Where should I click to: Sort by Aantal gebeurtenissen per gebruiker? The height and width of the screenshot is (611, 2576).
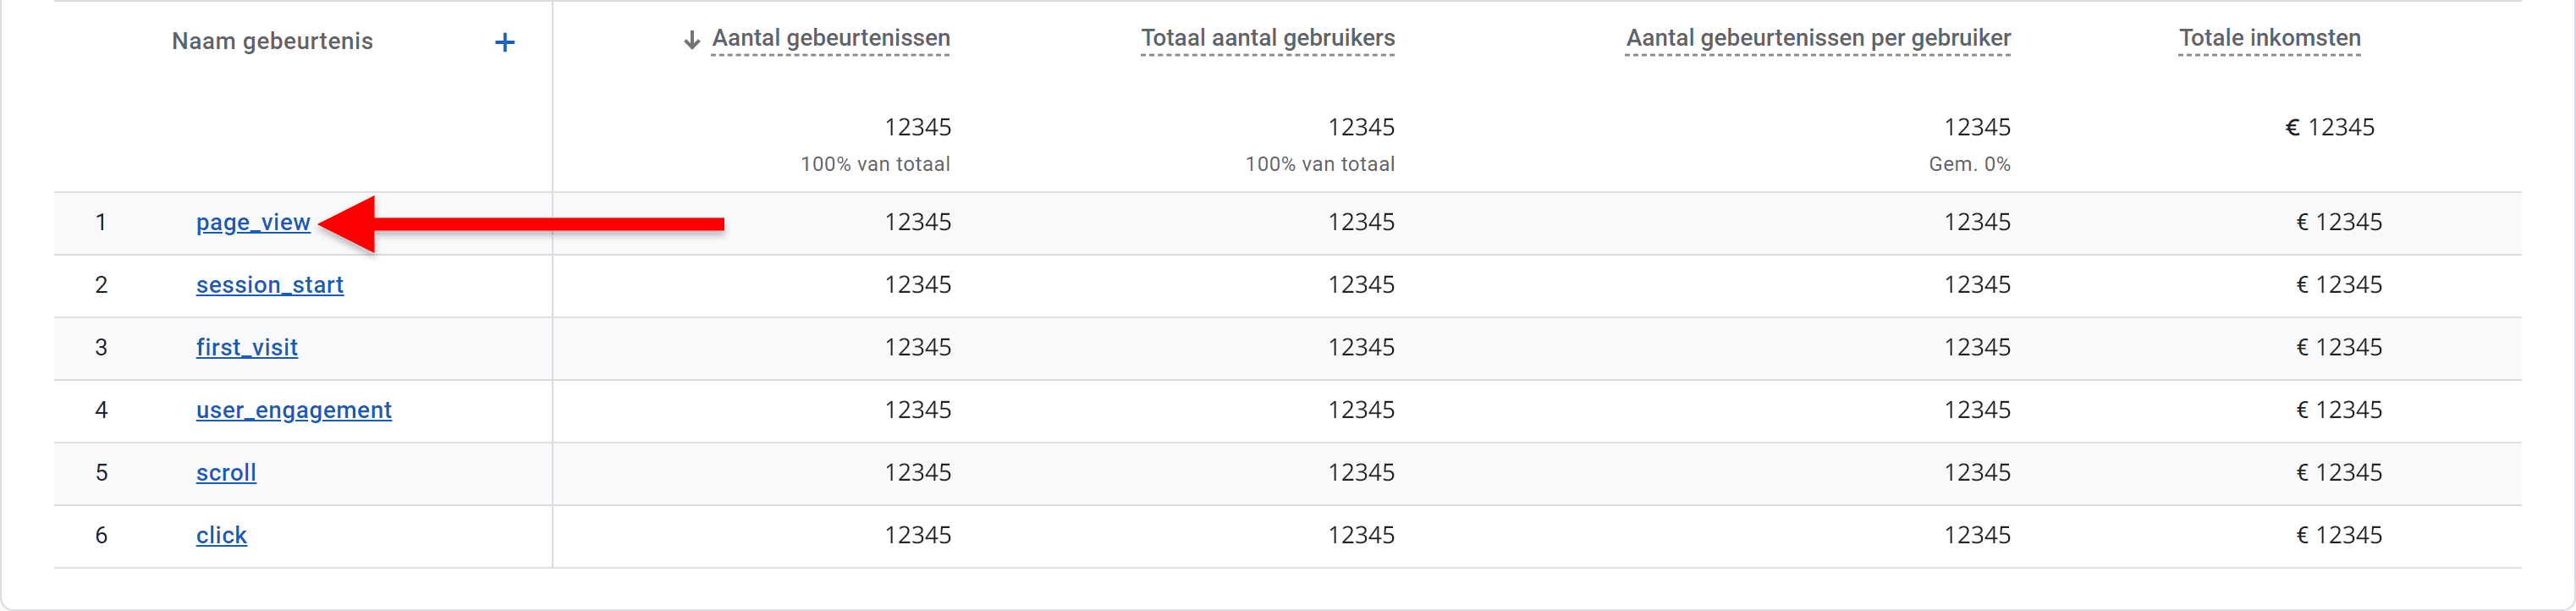[1818, 38]
